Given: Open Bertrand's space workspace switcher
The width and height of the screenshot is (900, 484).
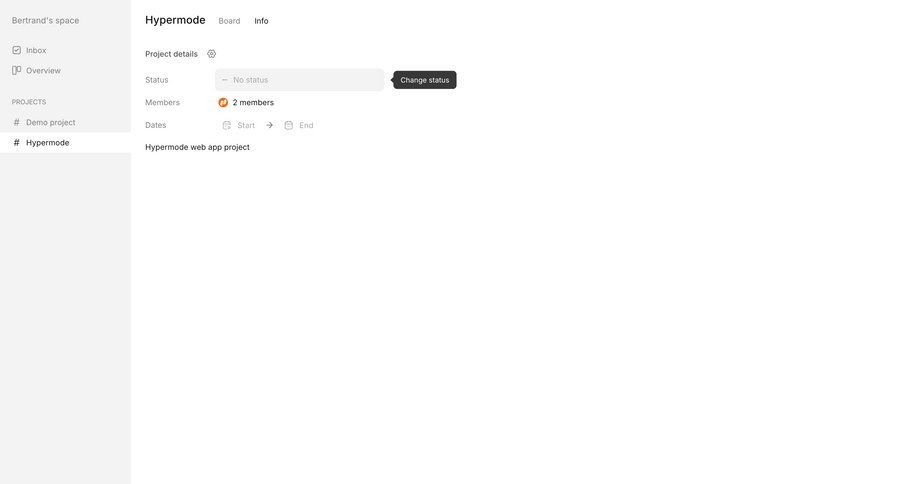Looking at the screenshot, I should [x=45, y=21].
